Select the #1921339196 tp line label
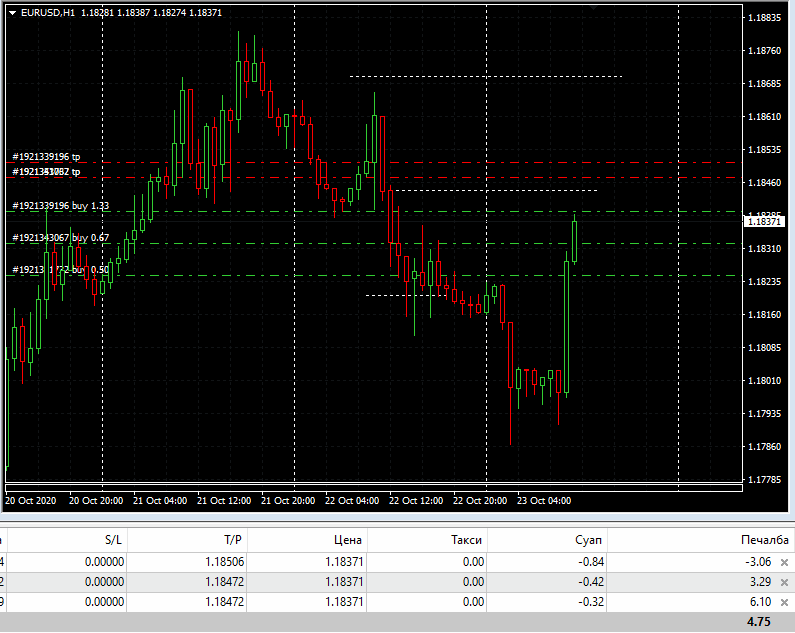795x633 pixels. (46, 157)
